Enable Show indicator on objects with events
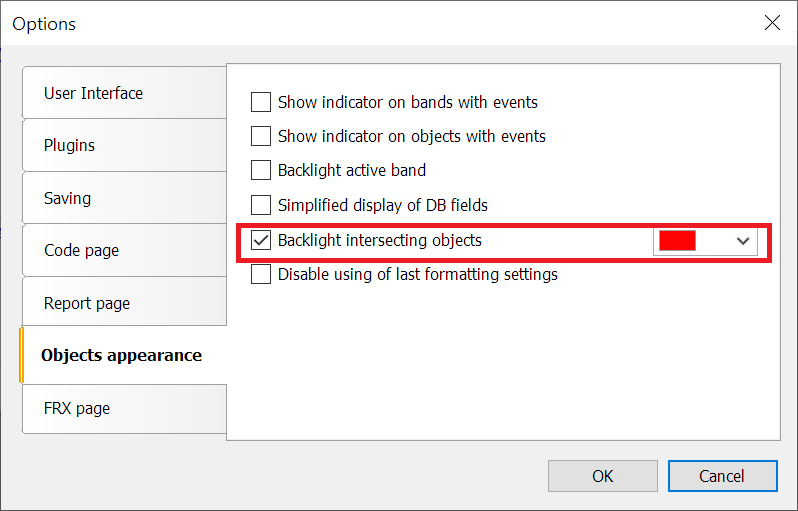The height and width of the screenshot is (511, 798). click(261, 136)
